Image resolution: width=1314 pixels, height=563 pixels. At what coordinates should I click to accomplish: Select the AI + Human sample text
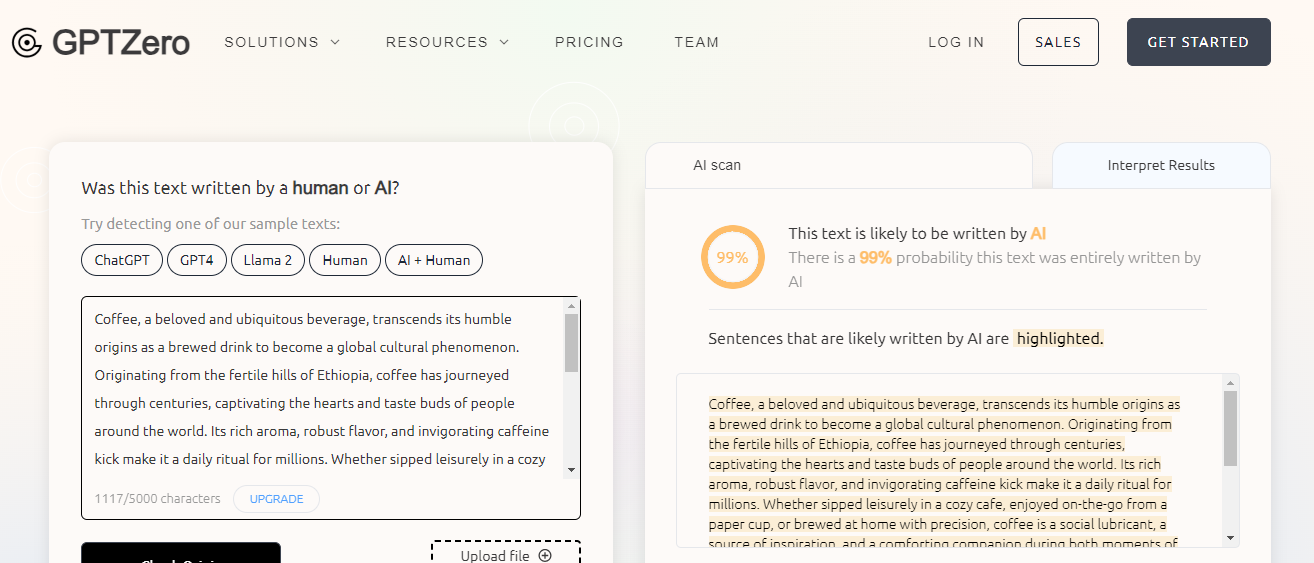coord(434,260)
